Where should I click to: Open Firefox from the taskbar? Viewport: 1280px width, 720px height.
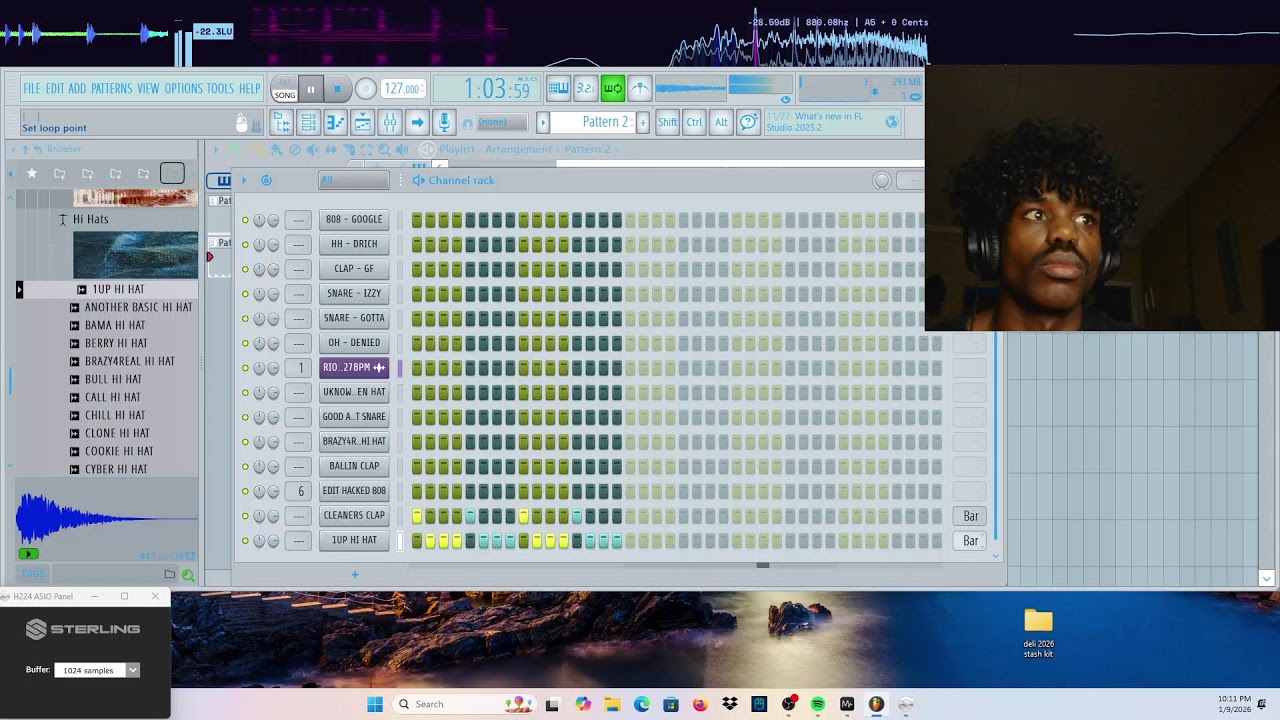700,704
